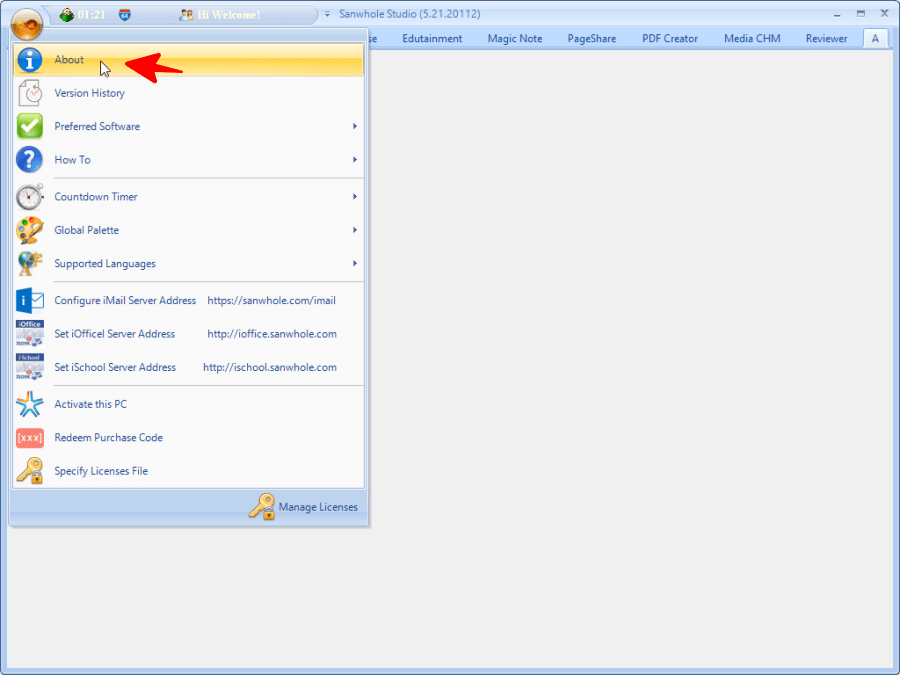Click the iSchool server icon

tap(29, 367)
